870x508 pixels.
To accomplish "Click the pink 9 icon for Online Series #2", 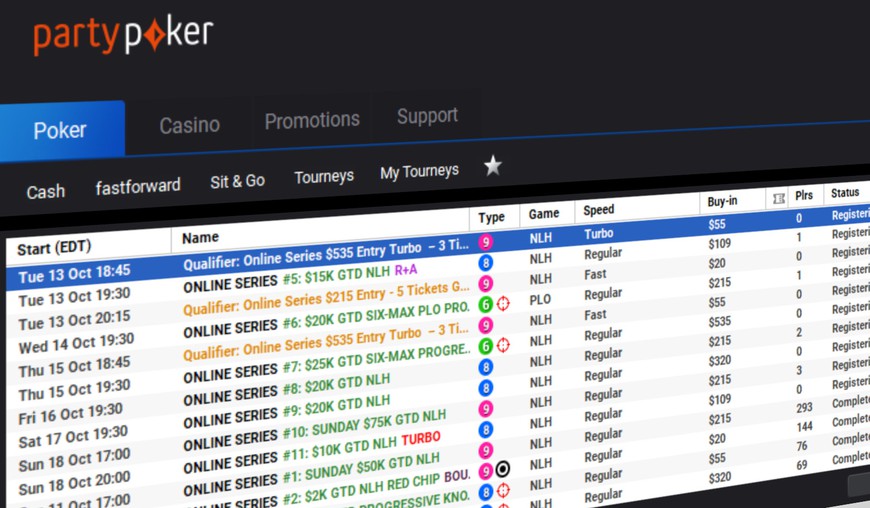I will [x=485, y=471].
